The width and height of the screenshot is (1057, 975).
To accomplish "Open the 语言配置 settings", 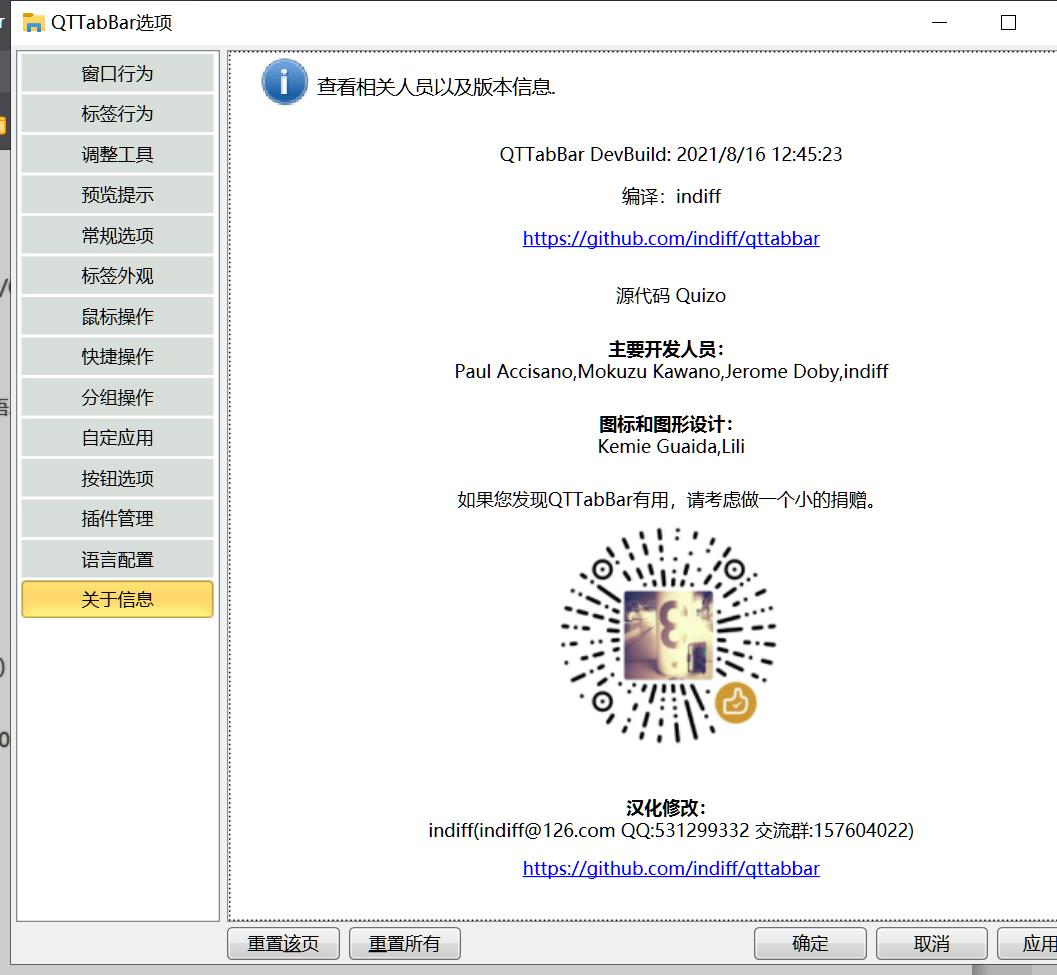I will point(117,560).
